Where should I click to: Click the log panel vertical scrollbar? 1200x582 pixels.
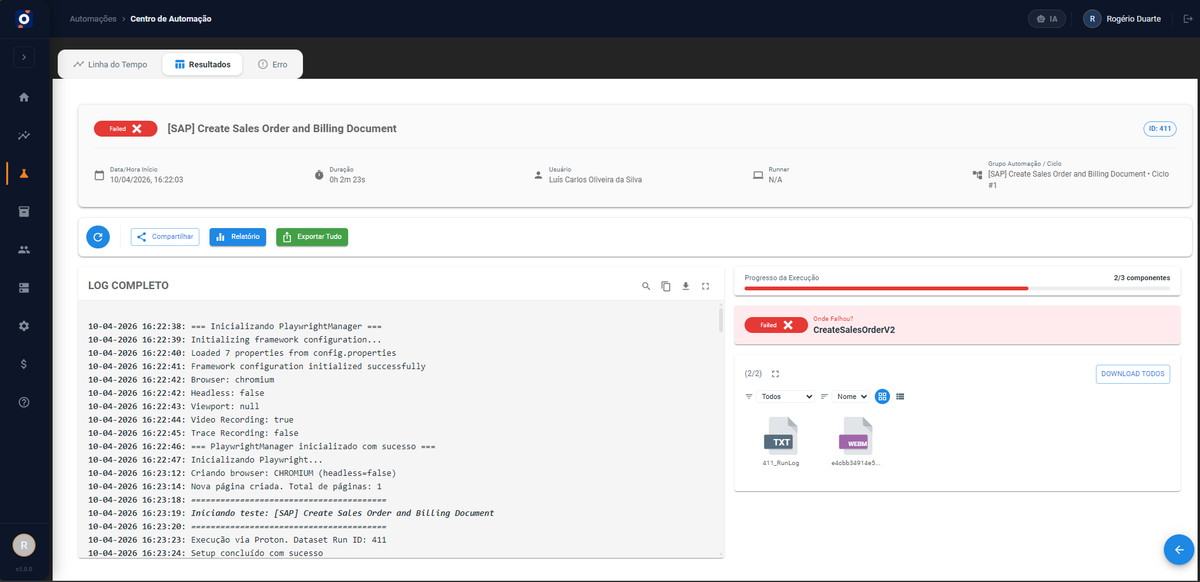pos(720,320)
